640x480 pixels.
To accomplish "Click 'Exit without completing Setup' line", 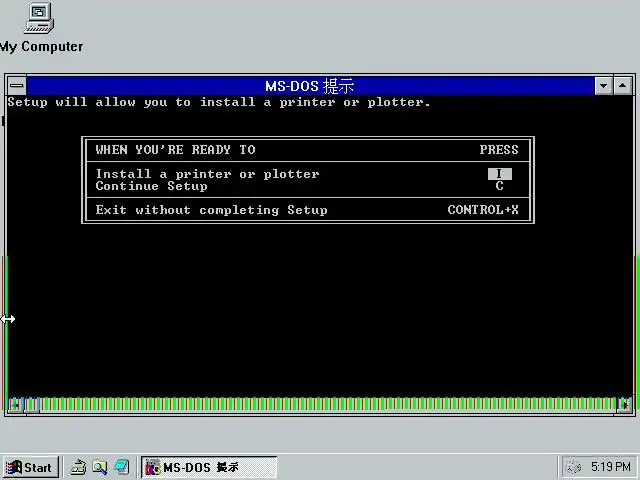I will pyautogui.click(x=211, y=210).
